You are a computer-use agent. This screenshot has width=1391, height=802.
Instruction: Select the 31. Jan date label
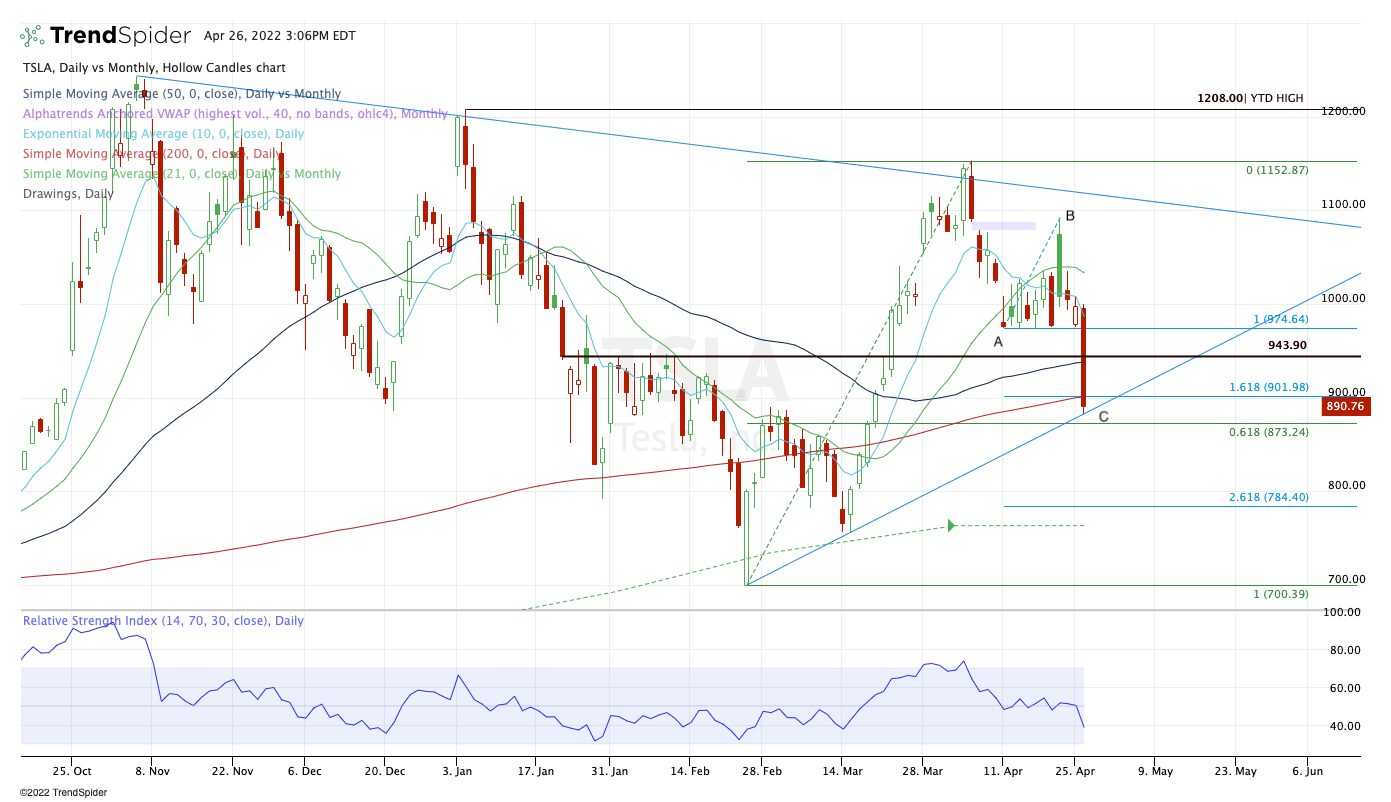[609, 772]
